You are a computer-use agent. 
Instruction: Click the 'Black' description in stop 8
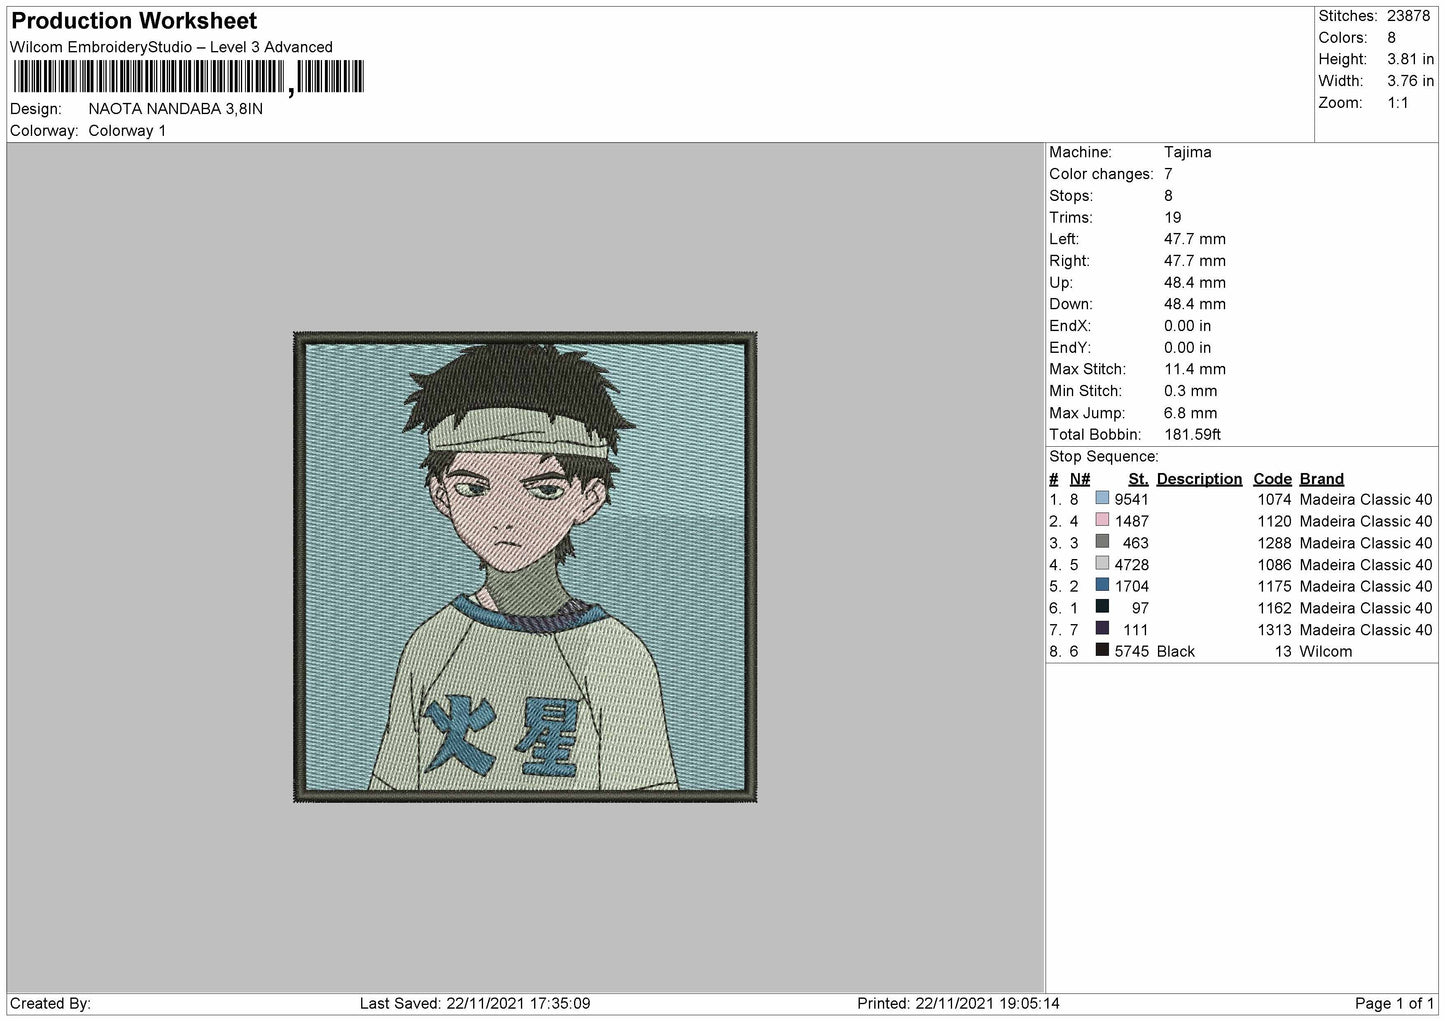(1176, 652)
